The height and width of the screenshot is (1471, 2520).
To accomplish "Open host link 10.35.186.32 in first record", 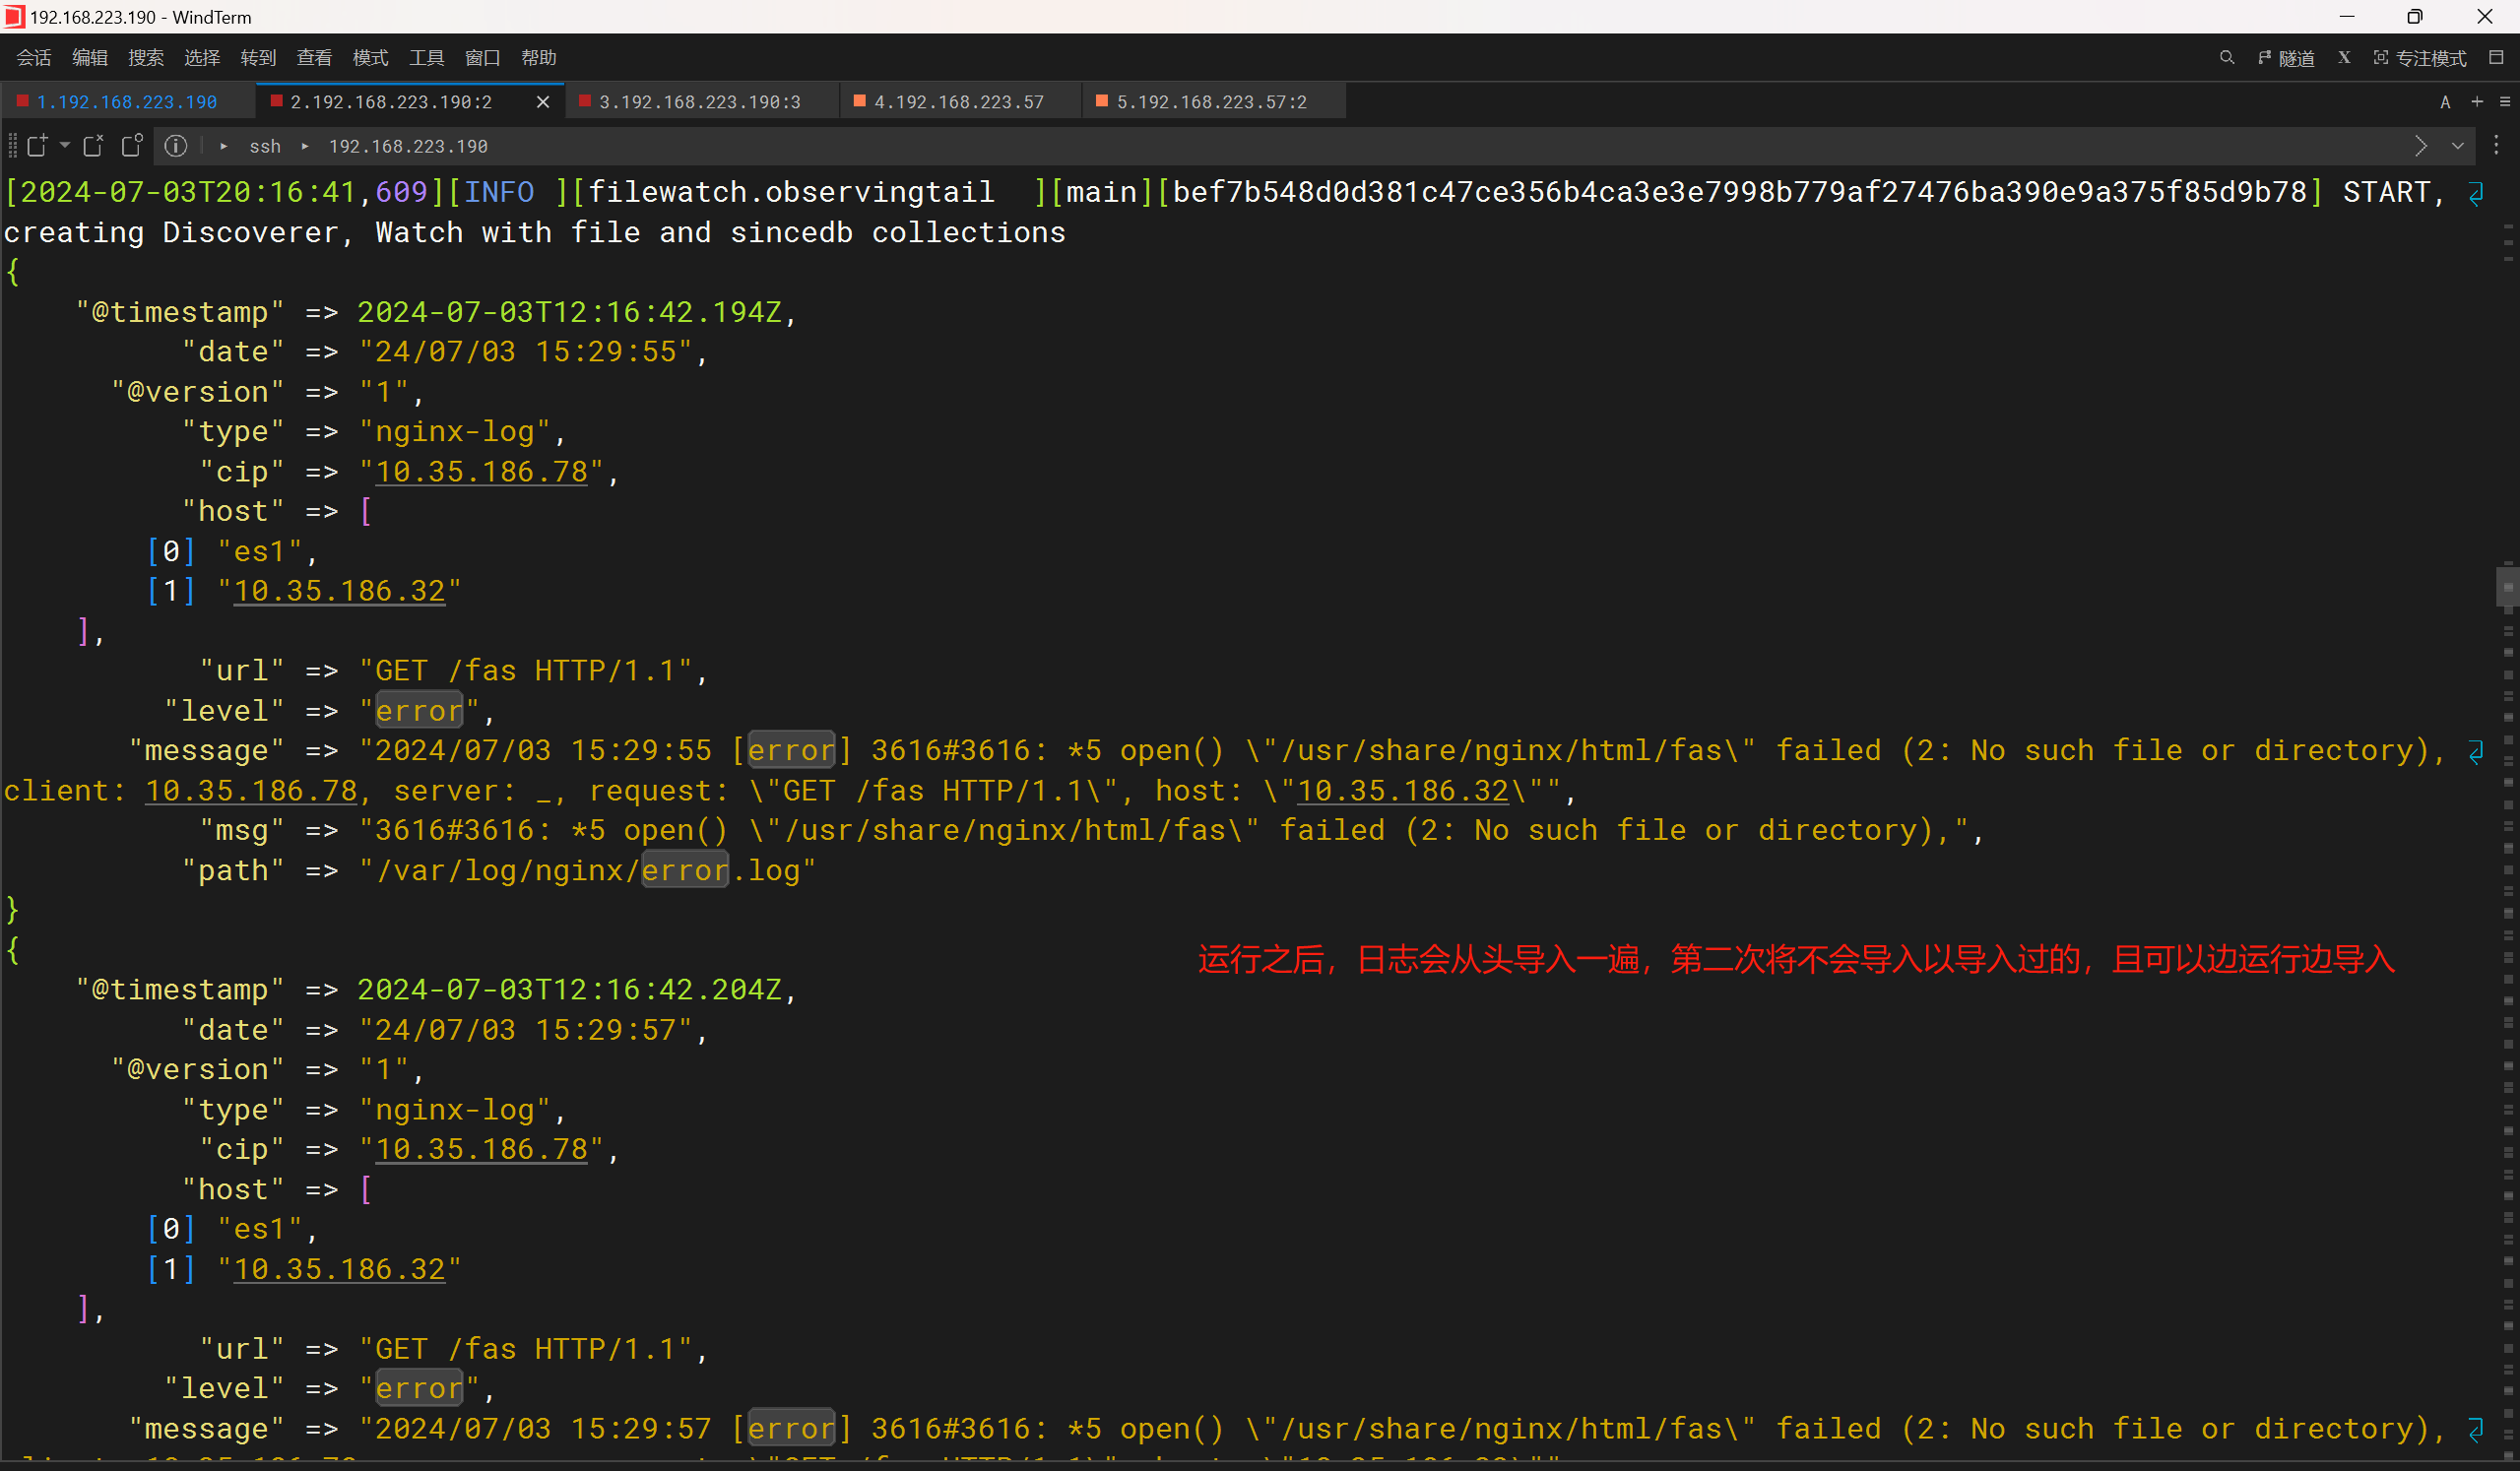I will click(x=340, y=591).
